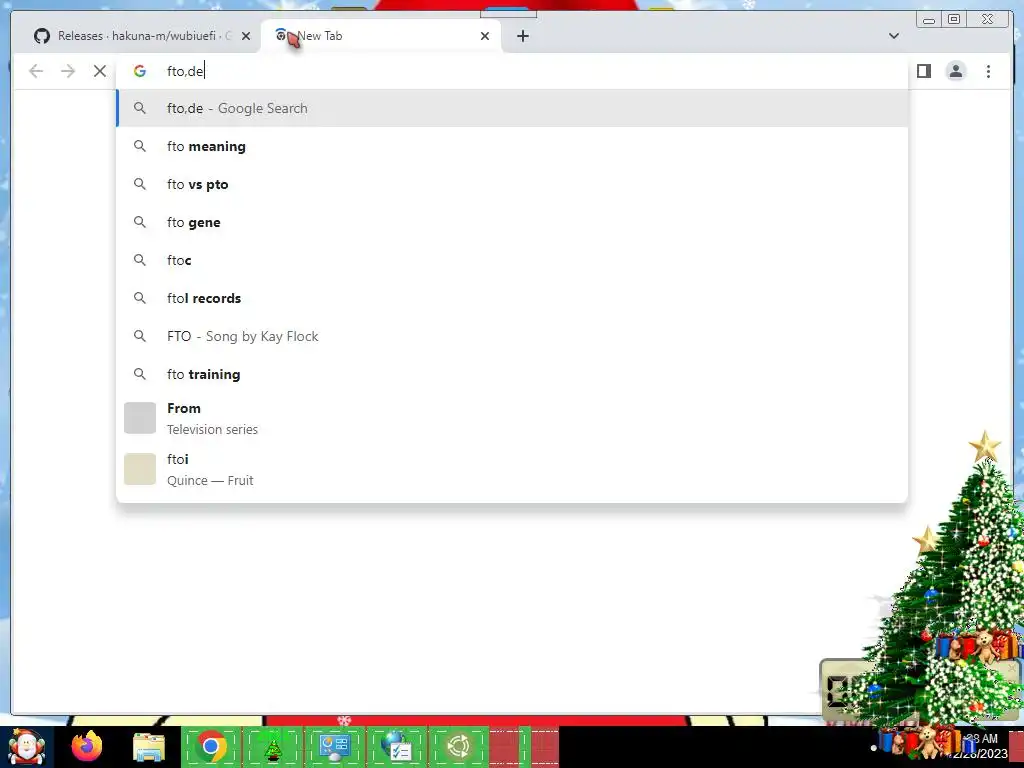Choose the 'fto meaning' suggestion
This screenshot has height=768, width=1024.
click(513, 146)
